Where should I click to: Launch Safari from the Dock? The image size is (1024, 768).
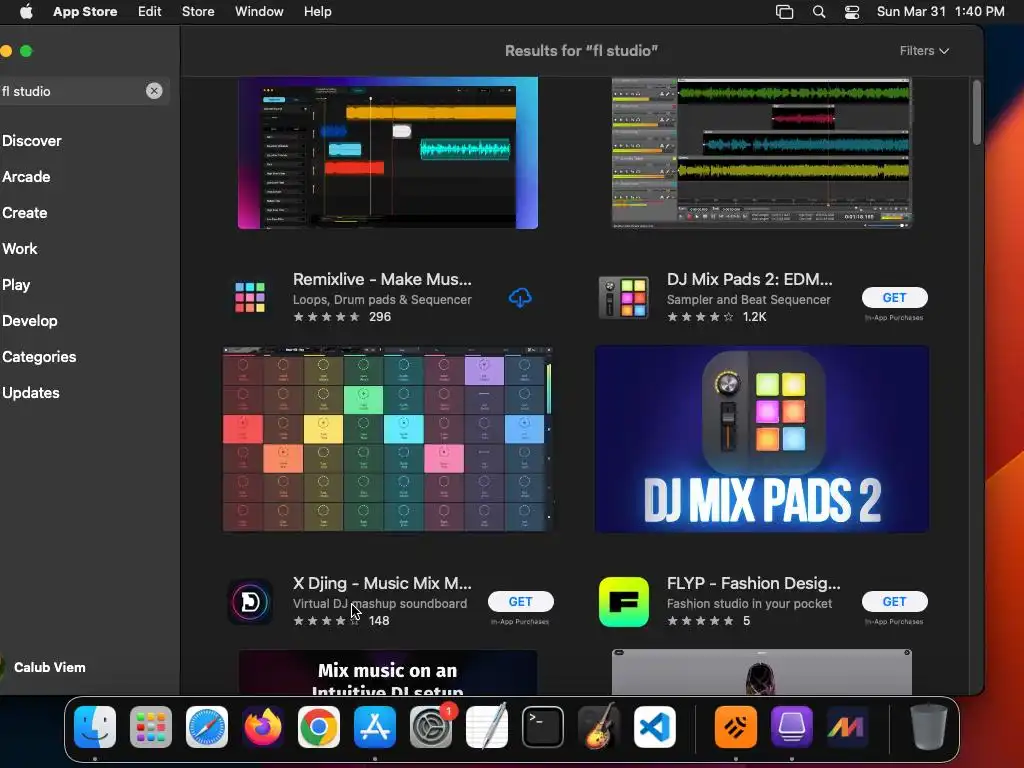(x=207, y=727)
